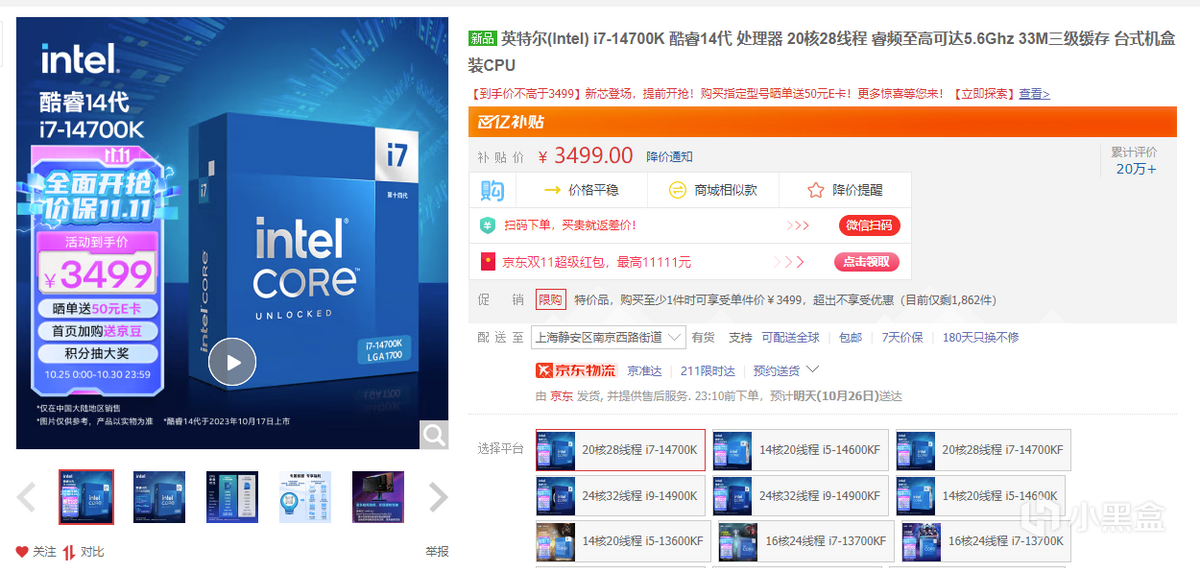This screenshot has height=568, width=1200.
Task: Show next product thumbnails arrow
Action: (438, 497)
